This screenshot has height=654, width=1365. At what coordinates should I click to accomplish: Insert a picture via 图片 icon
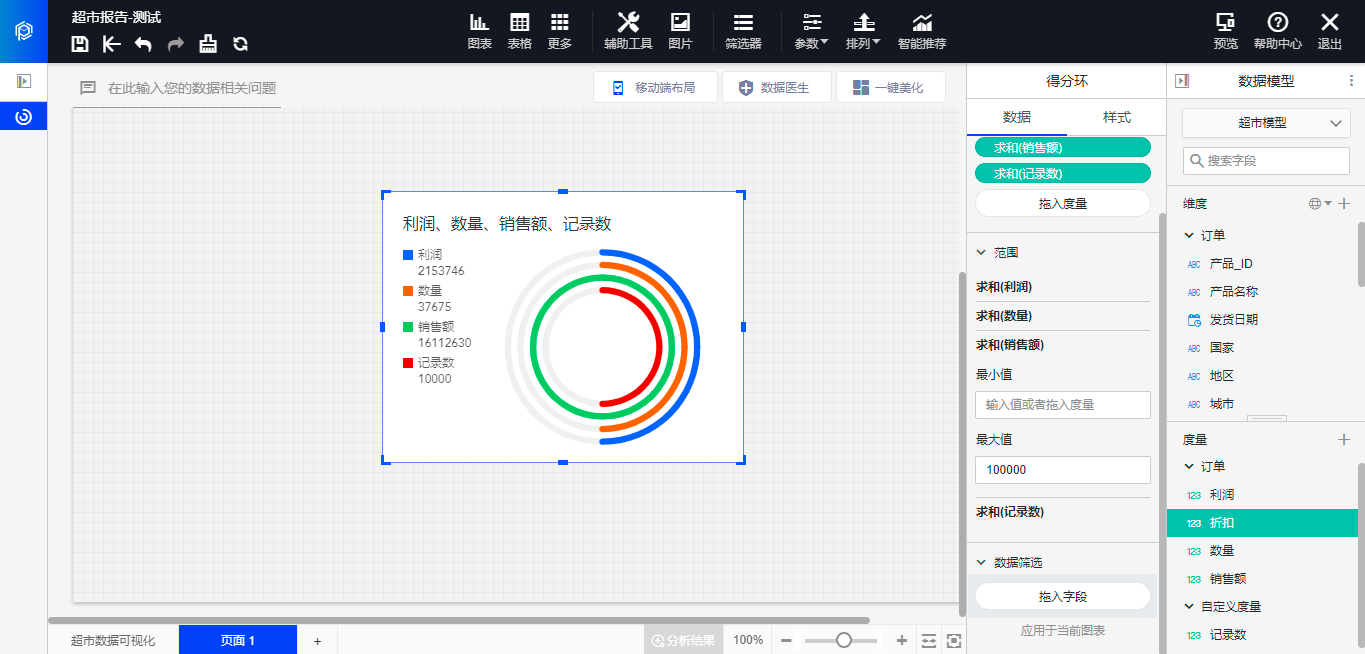coord(680,31)
